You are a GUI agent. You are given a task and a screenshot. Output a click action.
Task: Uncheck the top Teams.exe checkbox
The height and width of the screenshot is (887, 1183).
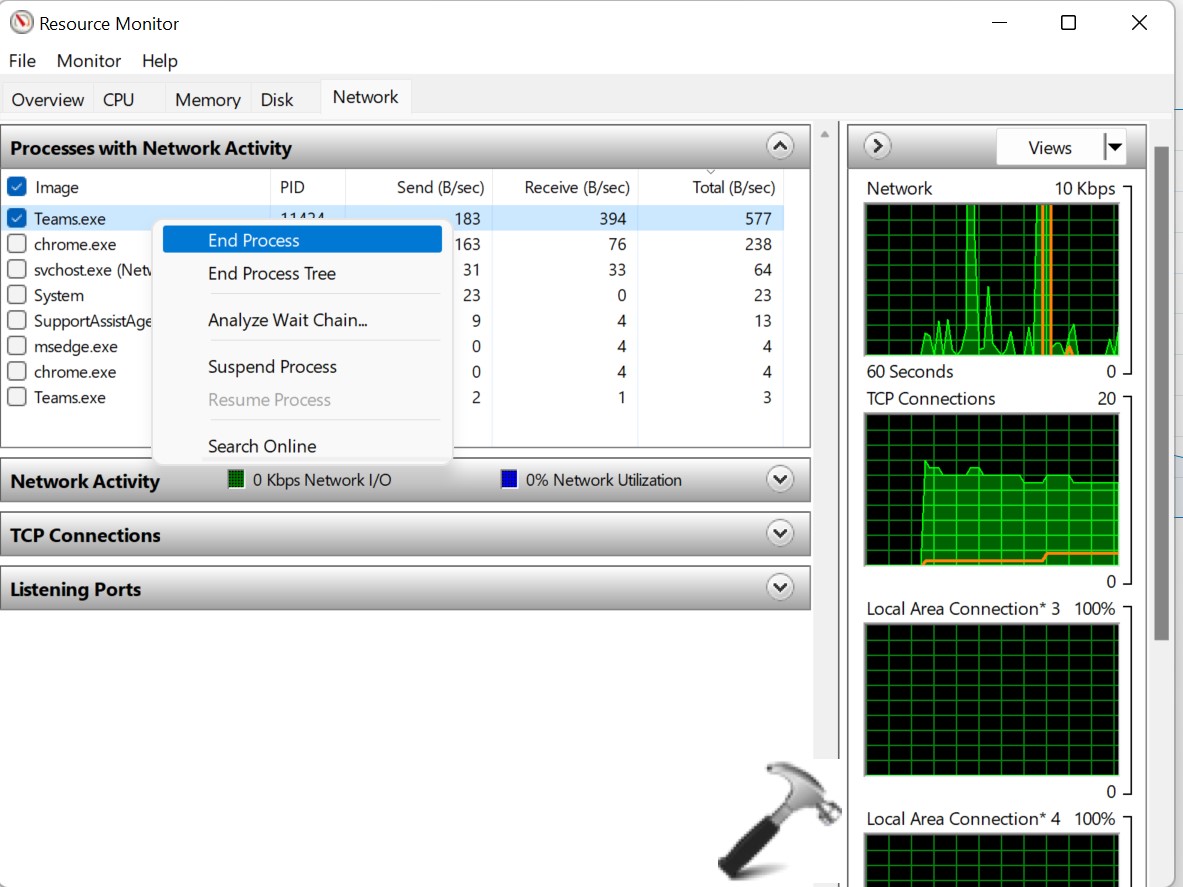coord(17,218)
